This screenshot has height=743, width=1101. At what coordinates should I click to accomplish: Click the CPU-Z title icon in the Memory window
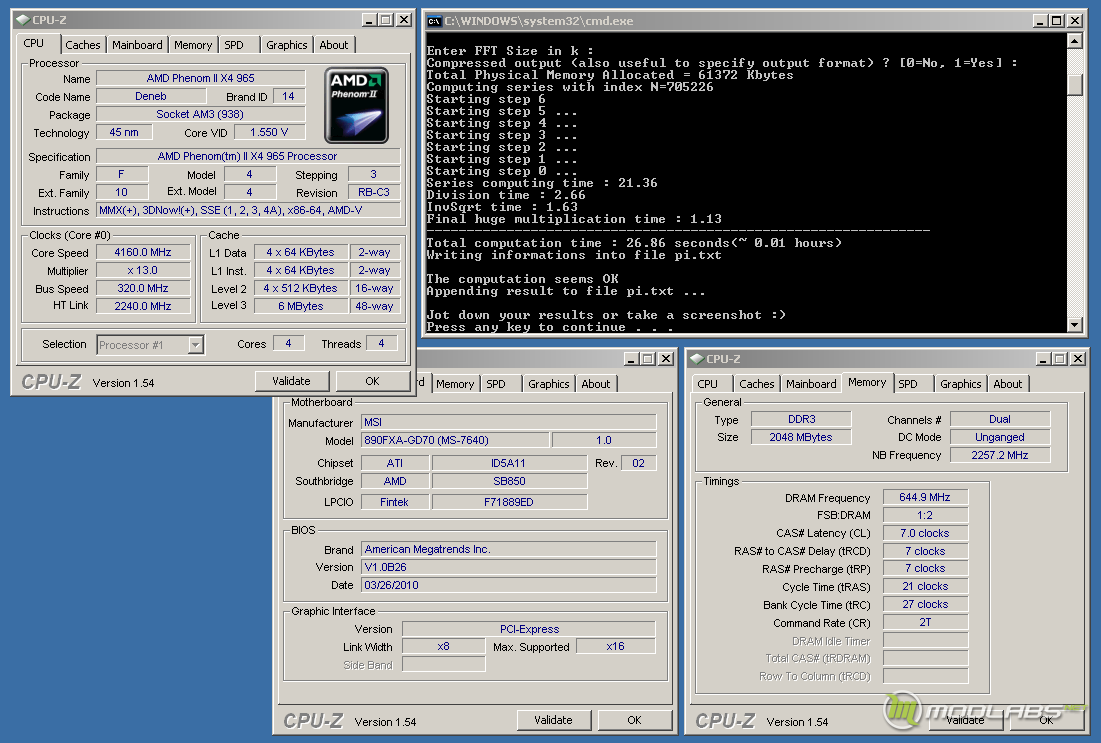click(697, 359)
